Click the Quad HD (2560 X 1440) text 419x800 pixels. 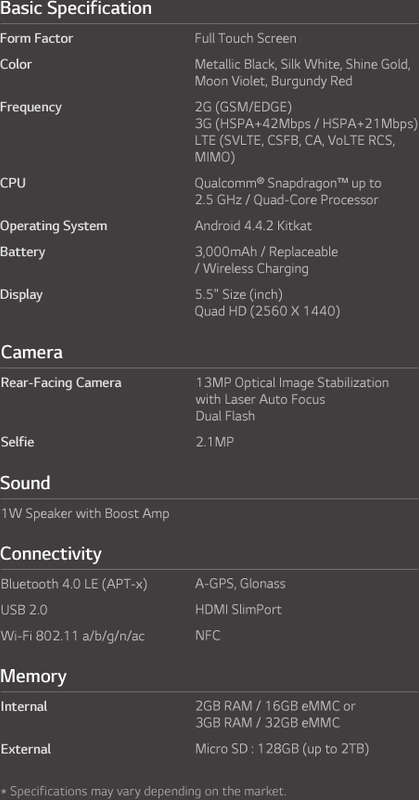pyautogui.click(x=267, y=311)
